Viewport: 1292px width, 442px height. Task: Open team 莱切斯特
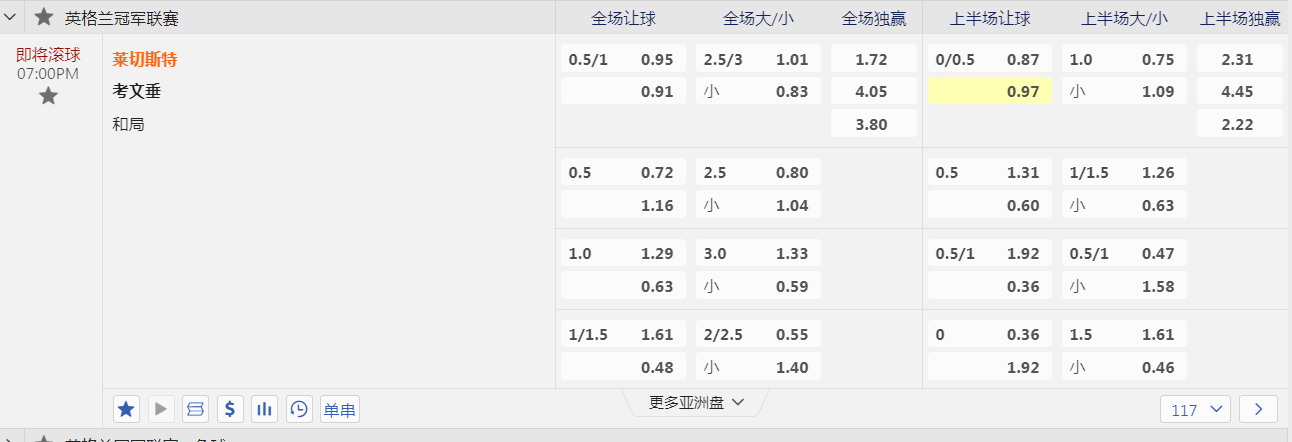(x=145, y=59)
